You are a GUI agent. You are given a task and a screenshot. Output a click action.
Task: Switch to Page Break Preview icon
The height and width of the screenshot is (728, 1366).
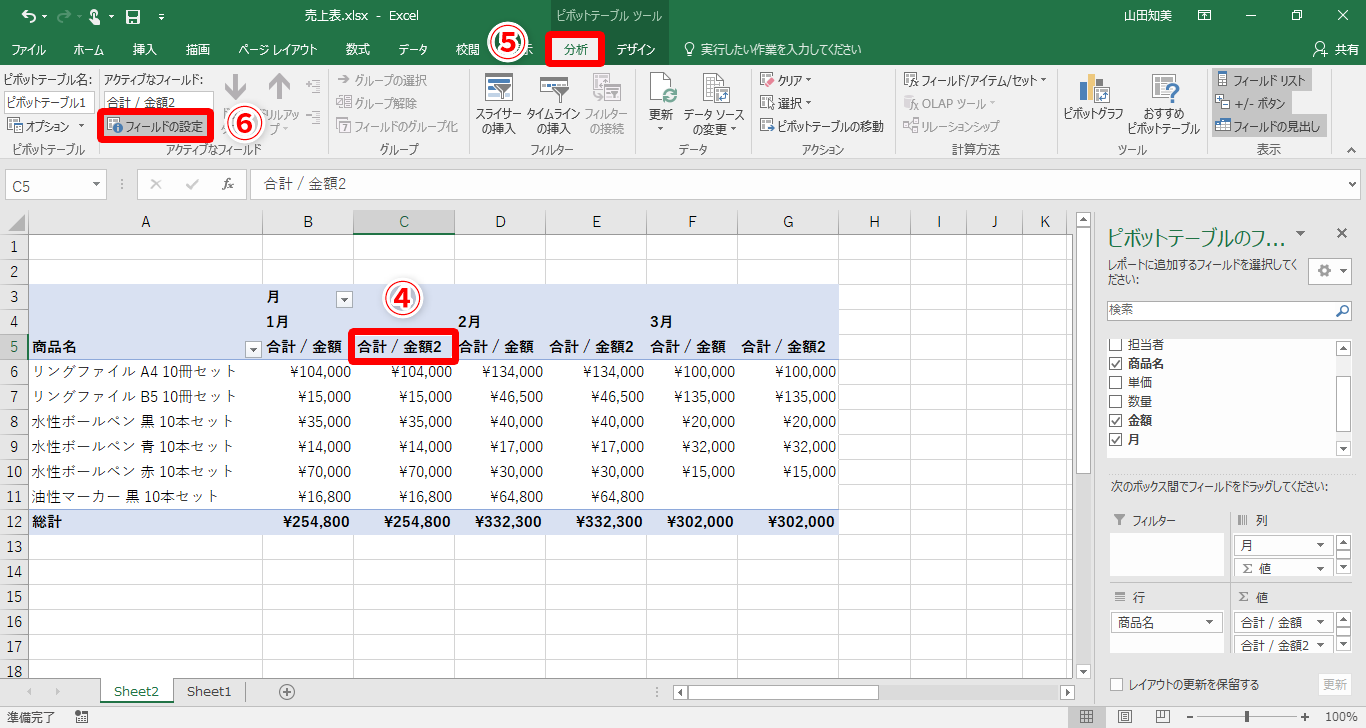click(x=1163, y=716)
